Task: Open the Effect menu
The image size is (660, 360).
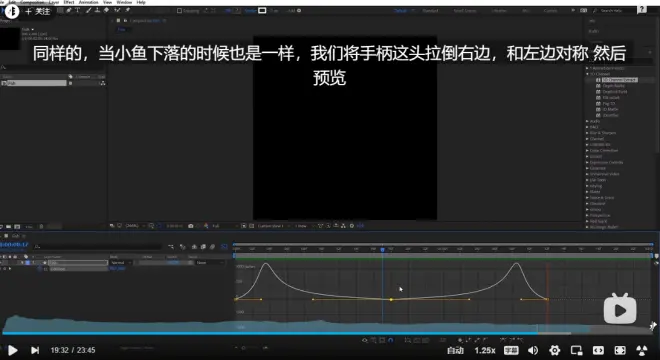Action: (x=69, y=2)
